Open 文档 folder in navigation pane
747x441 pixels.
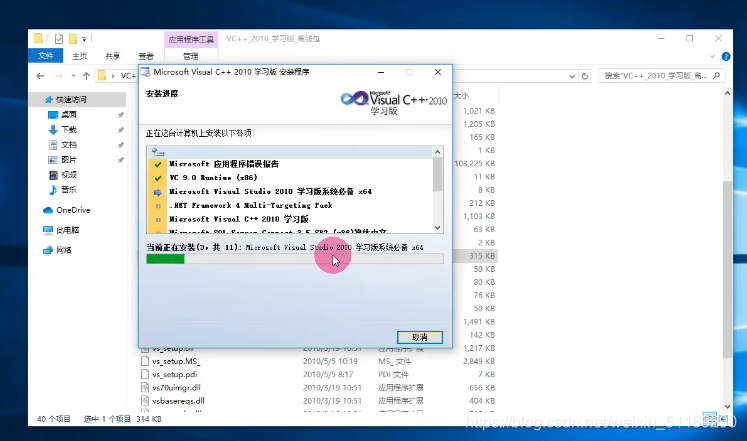(x=69, y=145)
